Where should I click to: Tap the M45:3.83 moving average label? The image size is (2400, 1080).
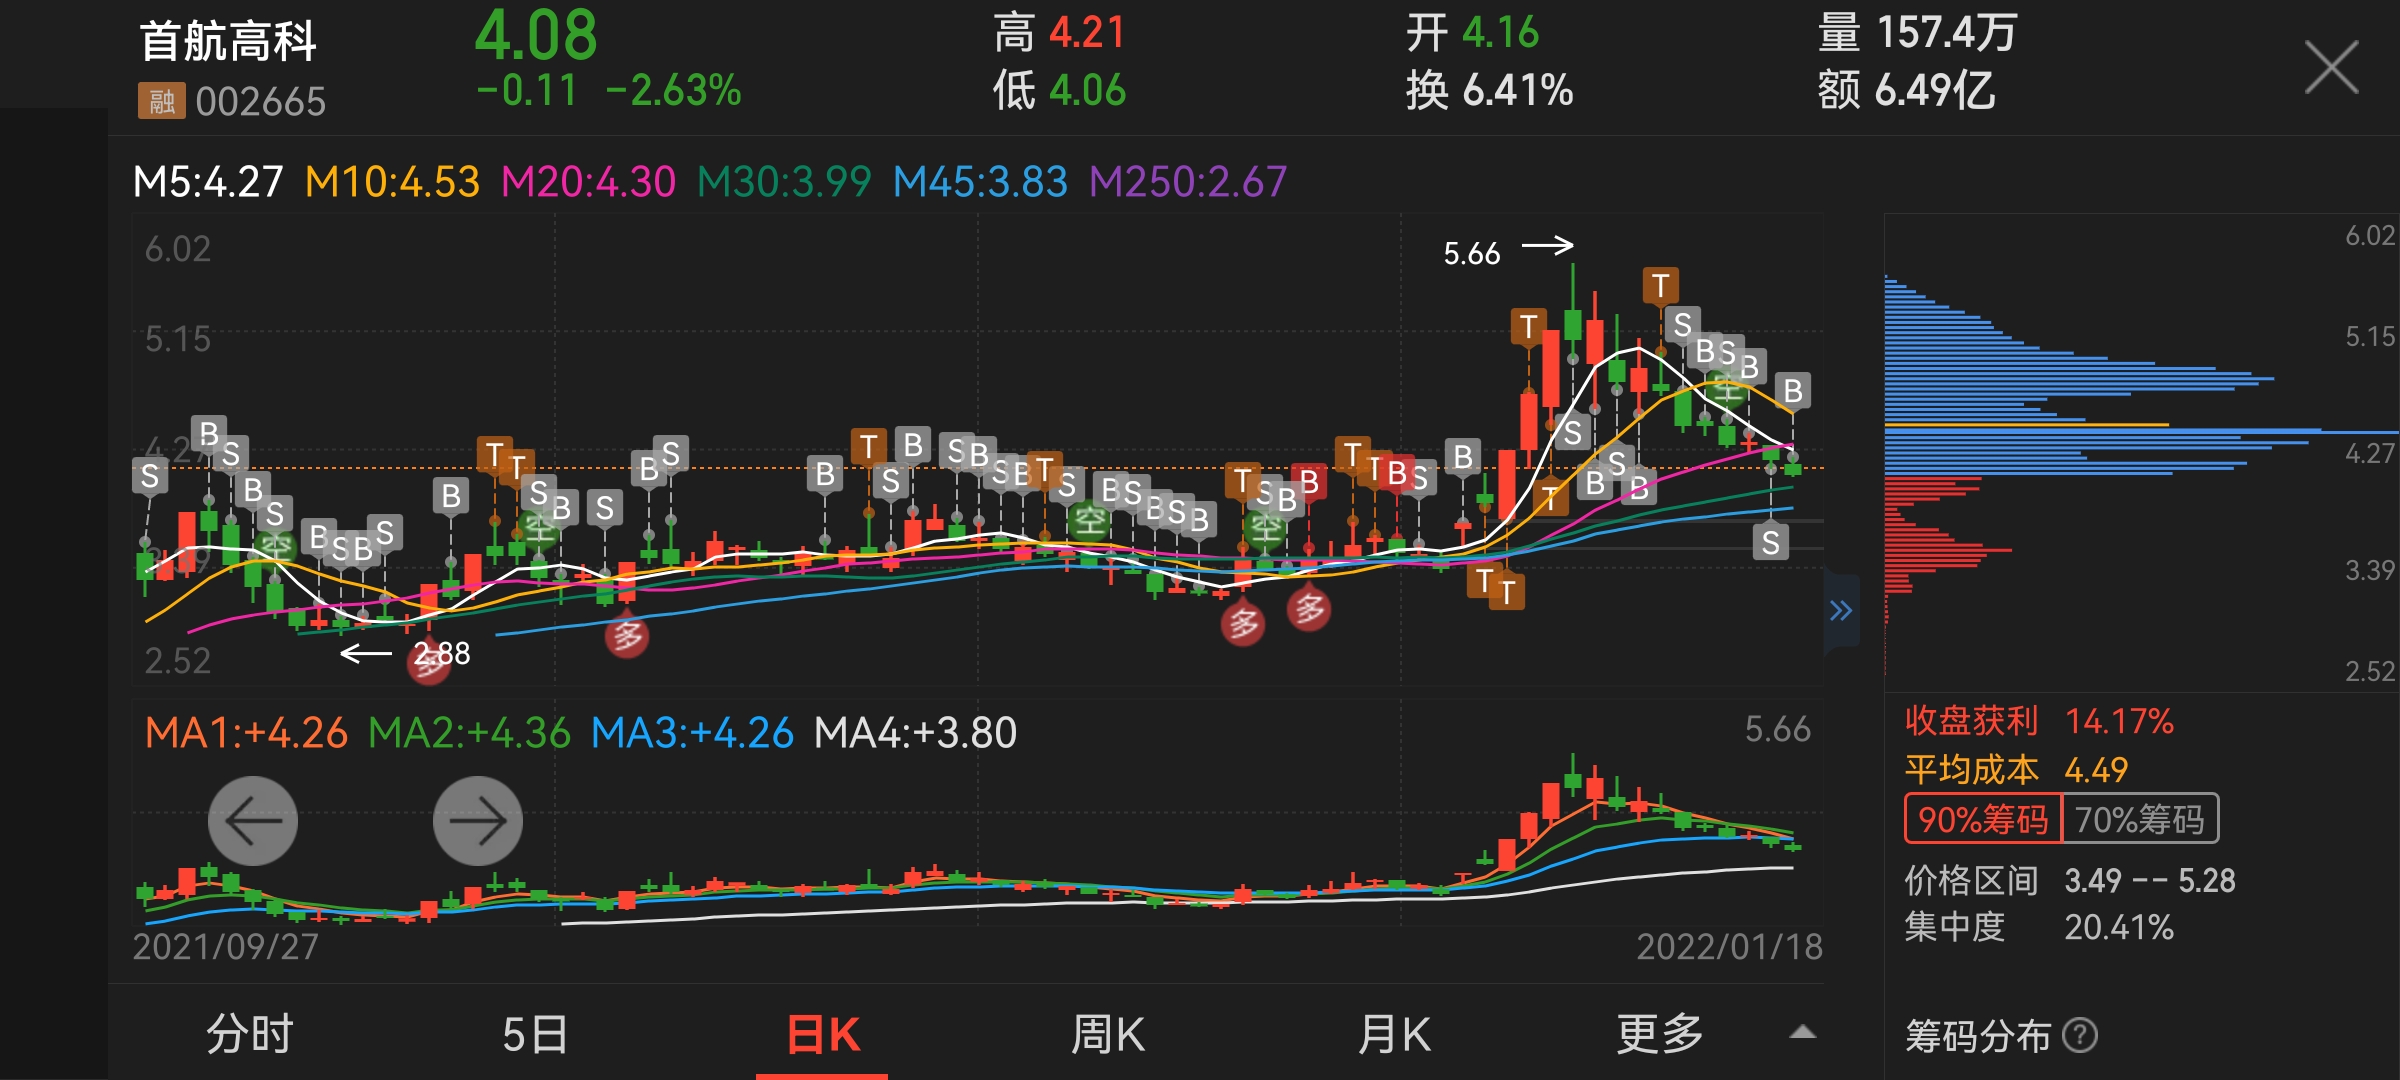tap(980, 182)
